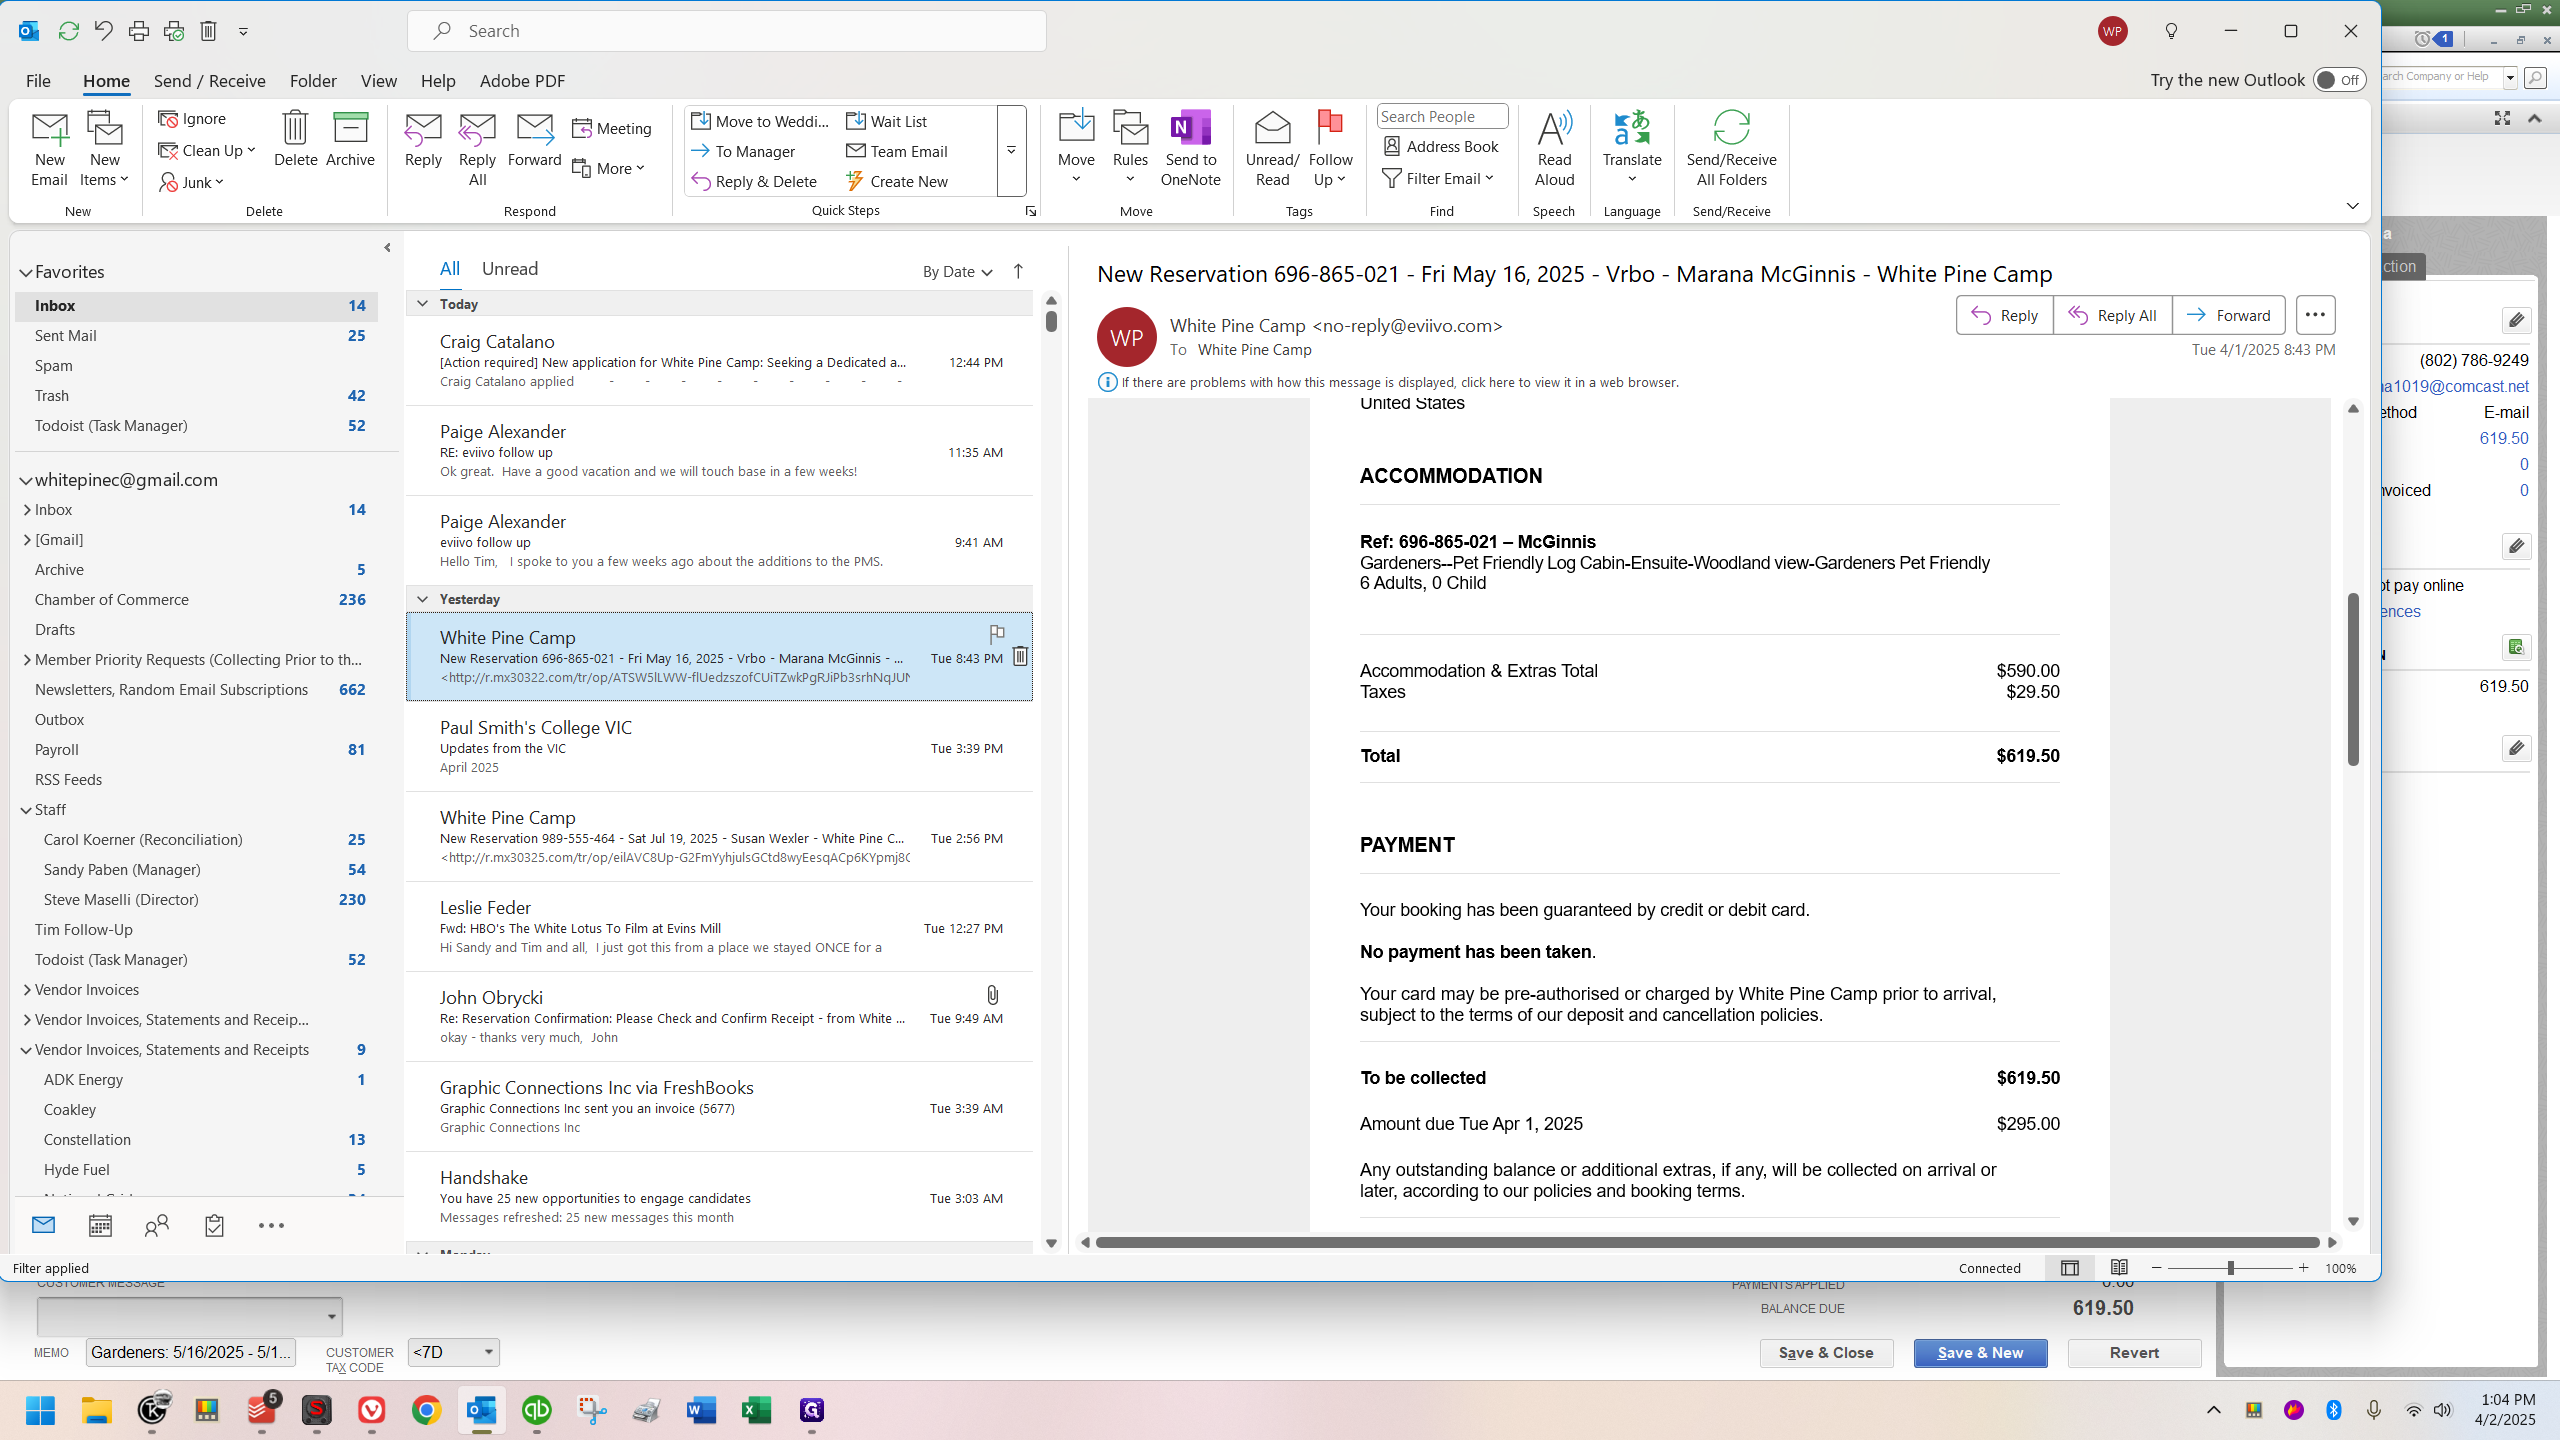
Task: Open Address Book
Action: (1441, 146)
